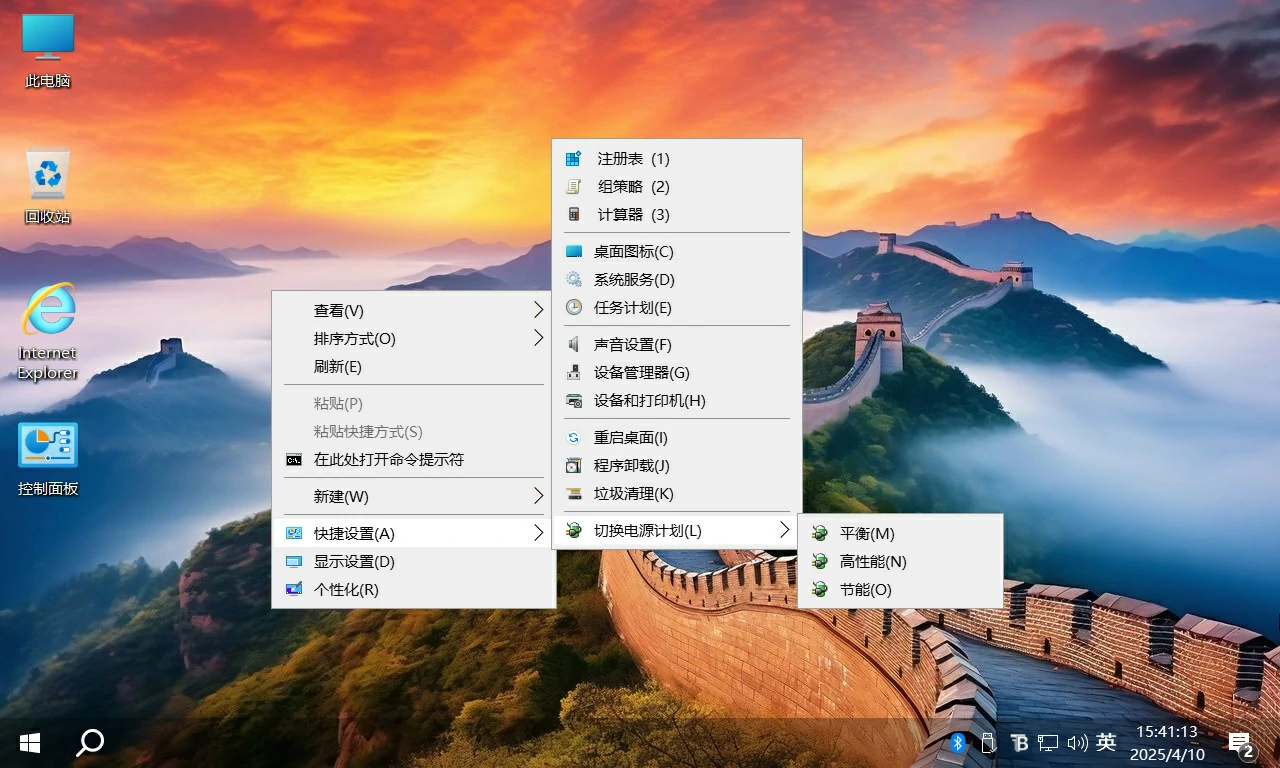Toggle the 英 input language indicator
The width and height of the screenshot is (1280, 768).
pos(1106,742)
